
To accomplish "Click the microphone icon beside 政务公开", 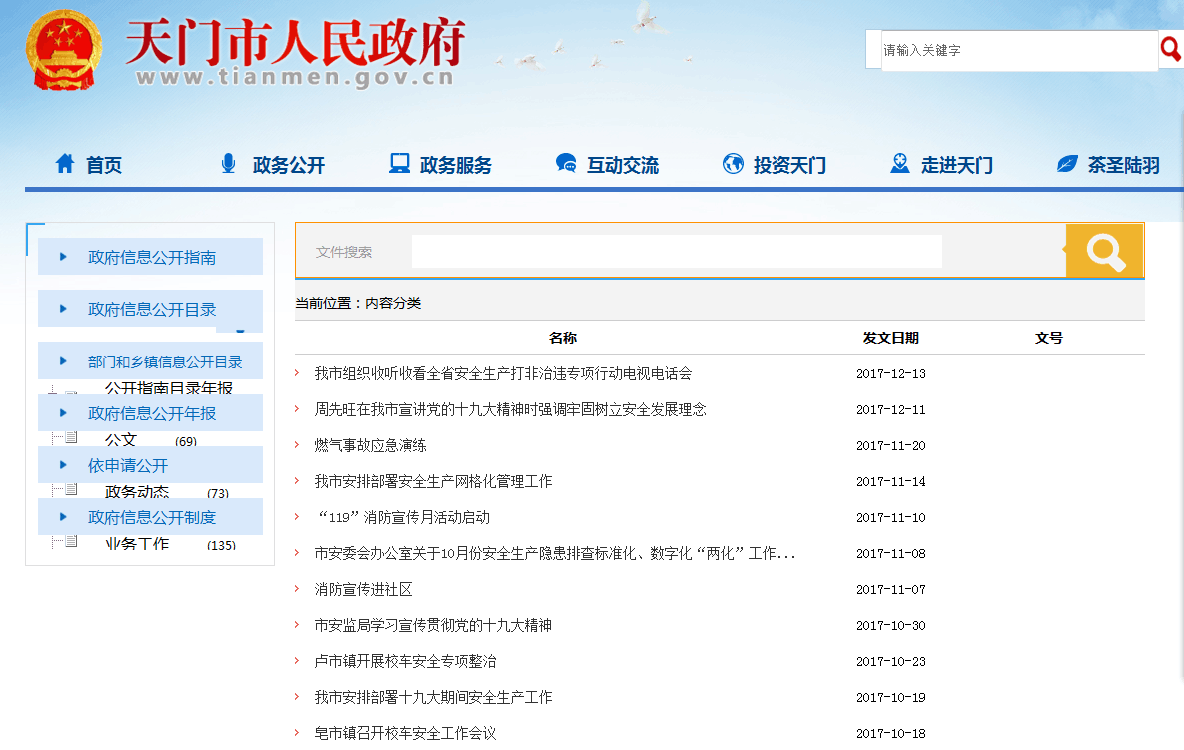I will tap(229, 164).
